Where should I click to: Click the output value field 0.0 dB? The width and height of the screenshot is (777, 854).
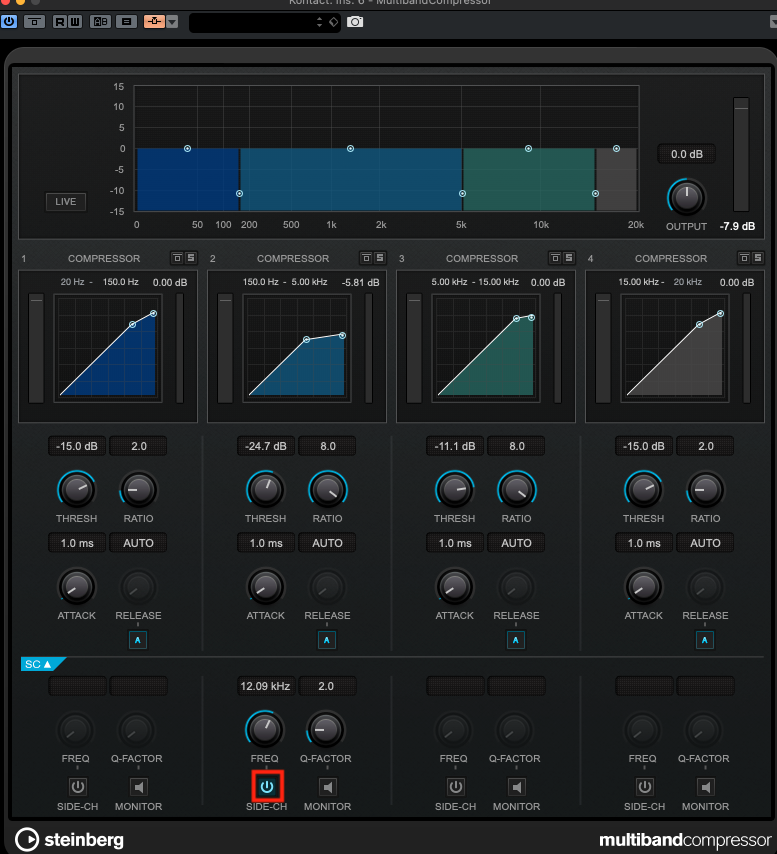[x=686, y=154]
